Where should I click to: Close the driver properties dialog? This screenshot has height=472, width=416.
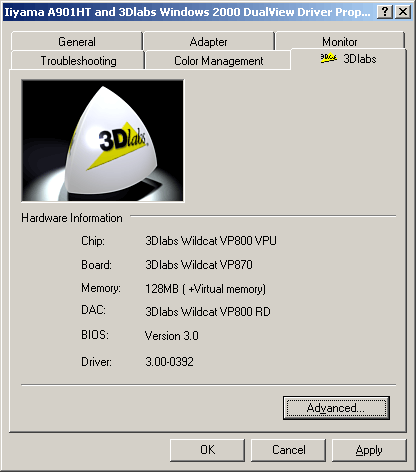coord(403,12)
